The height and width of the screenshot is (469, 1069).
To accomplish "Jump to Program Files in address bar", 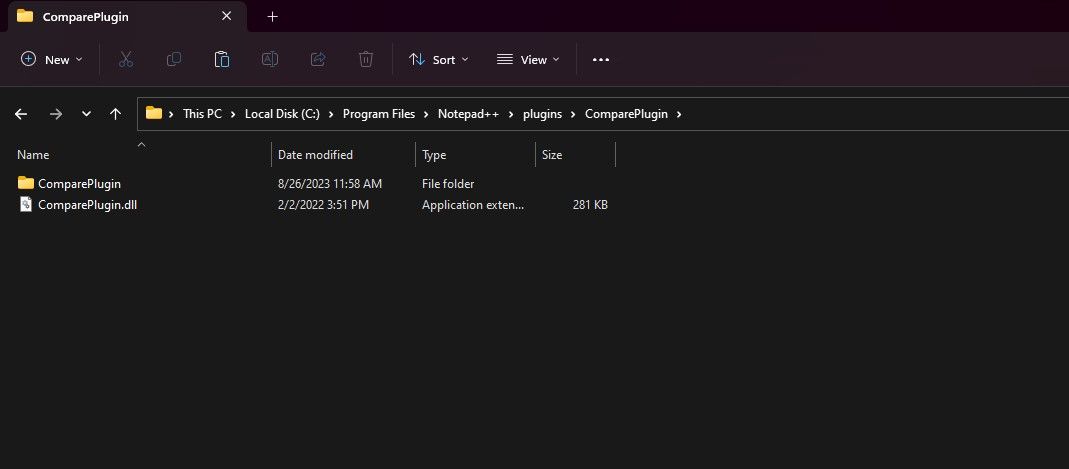I will 378,114.
